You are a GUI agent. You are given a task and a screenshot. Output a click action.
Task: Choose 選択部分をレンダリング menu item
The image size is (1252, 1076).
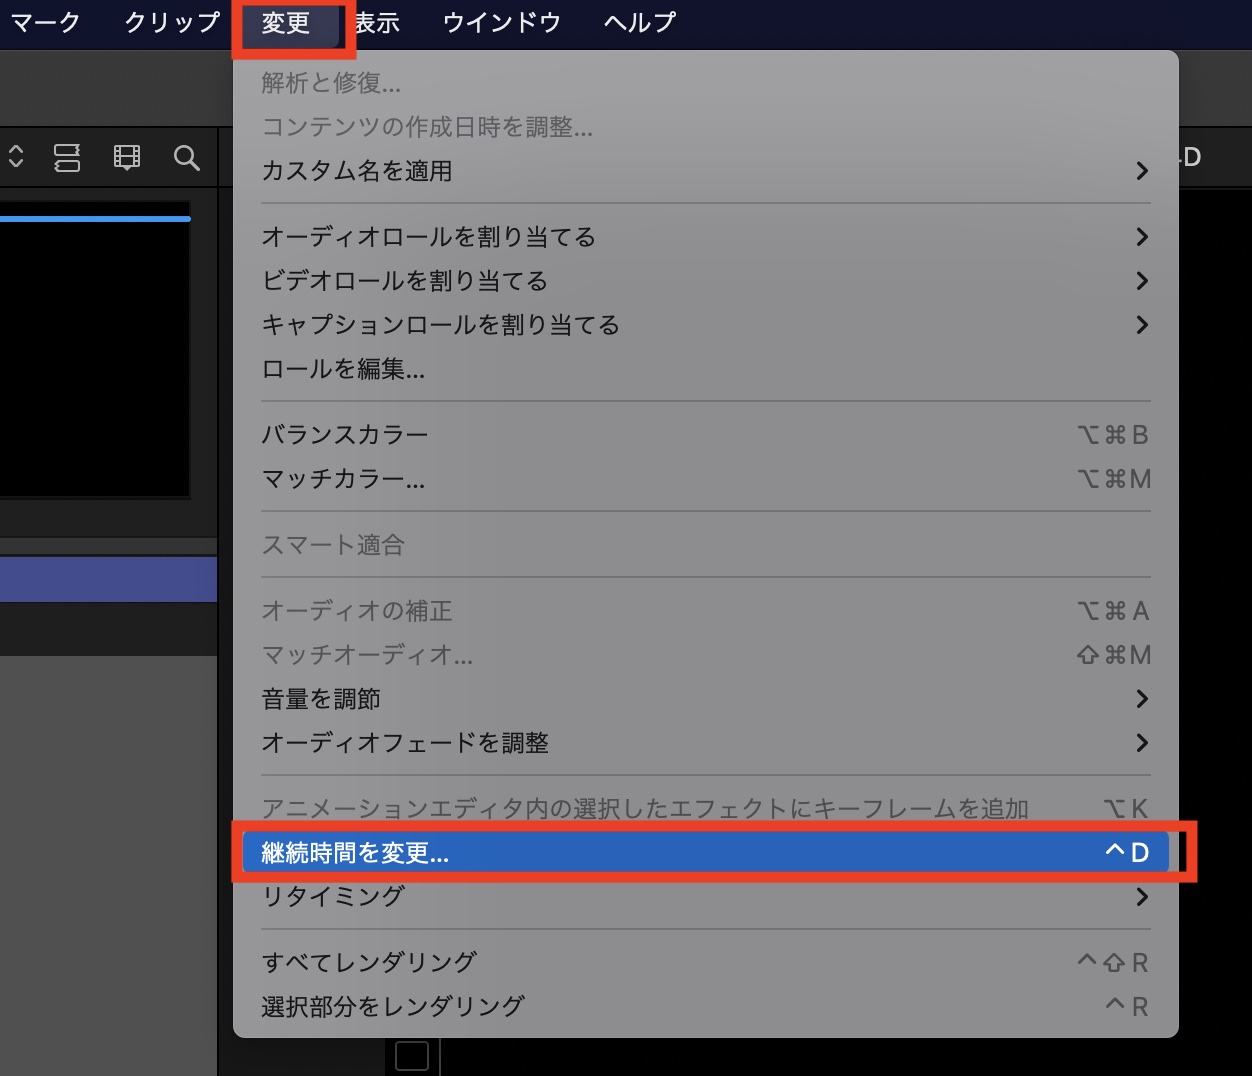click(x=393, y=1006)
